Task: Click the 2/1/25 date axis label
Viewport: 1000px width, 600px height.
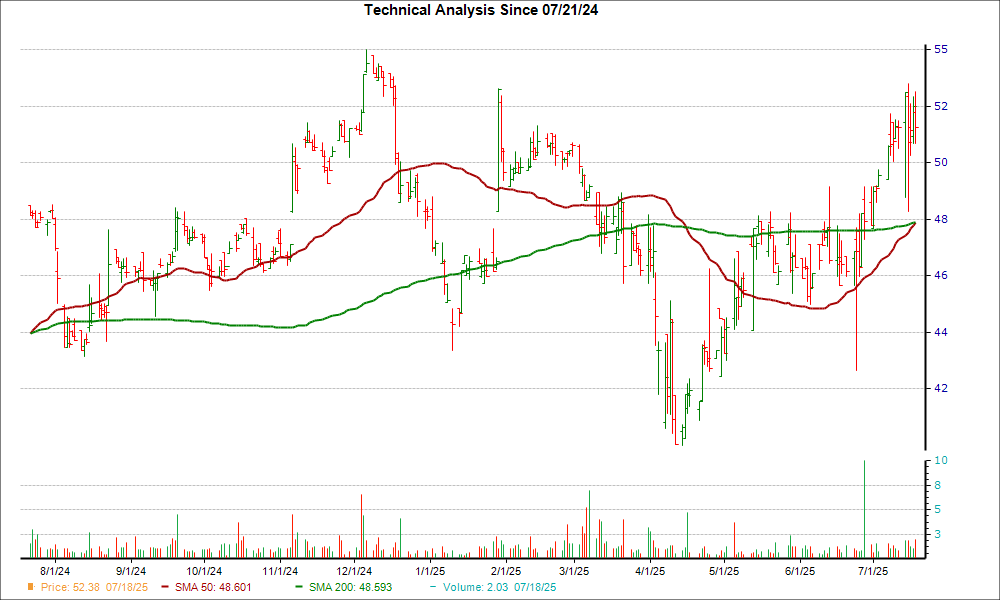Action: click(x=506, y=571)
